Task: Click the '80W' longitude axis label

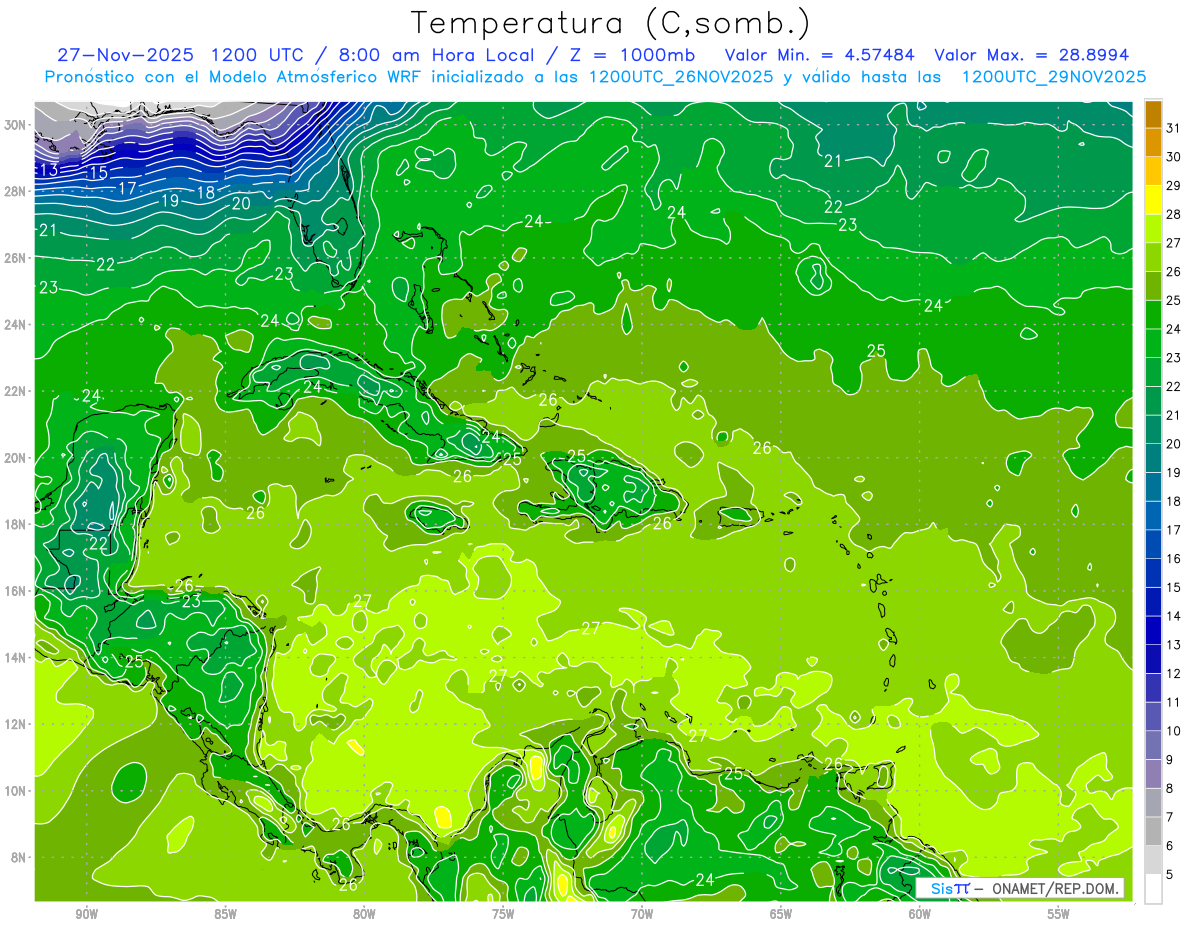Action: [364, 914]
